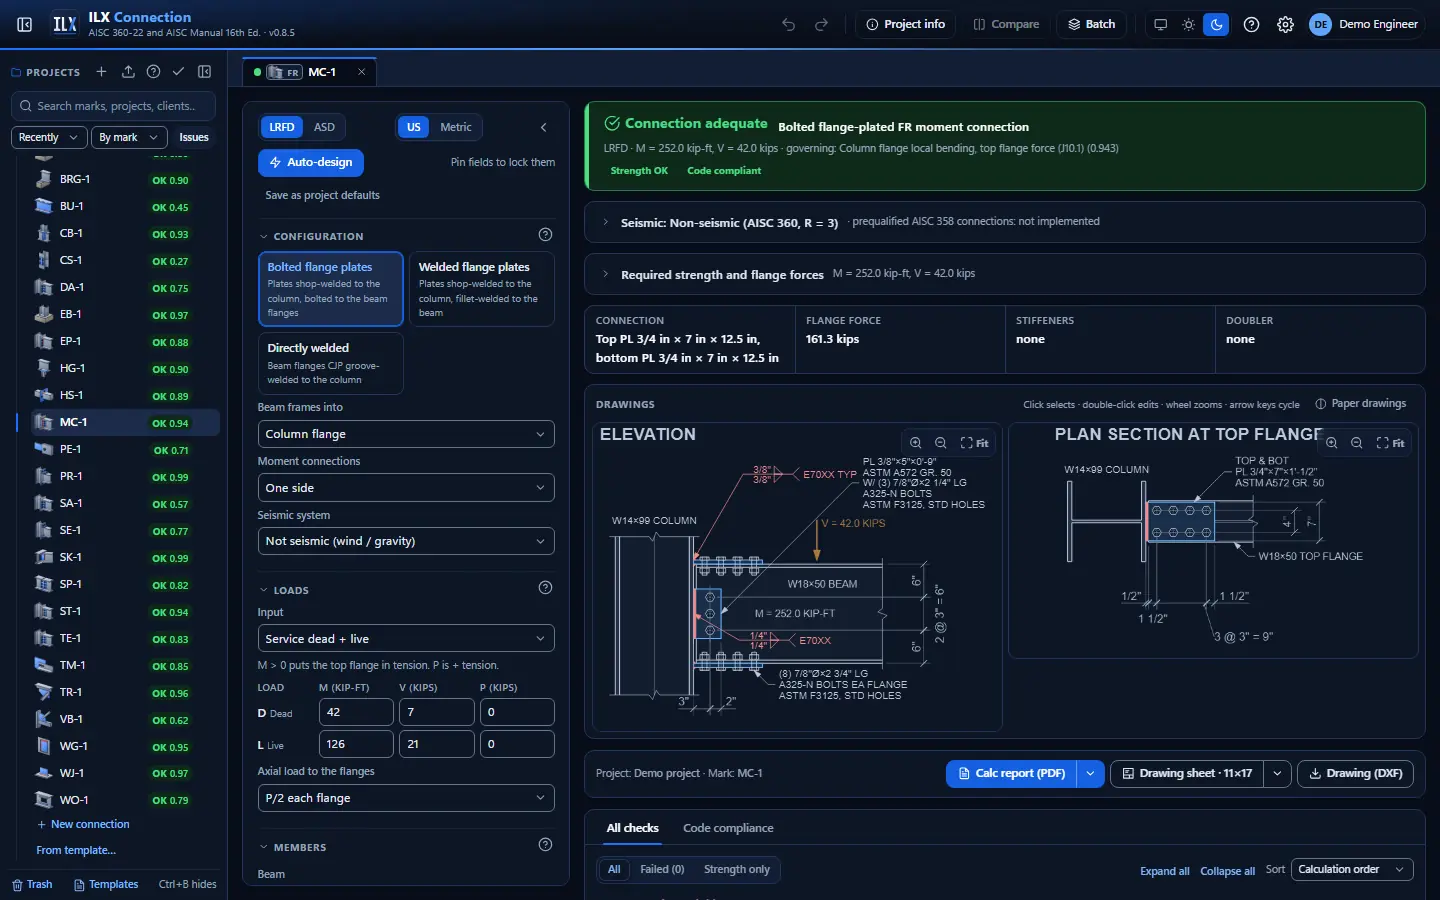Click the Dead load M (kip-ft) field
The image size is (1440, 900).
[x=356, y=712]
